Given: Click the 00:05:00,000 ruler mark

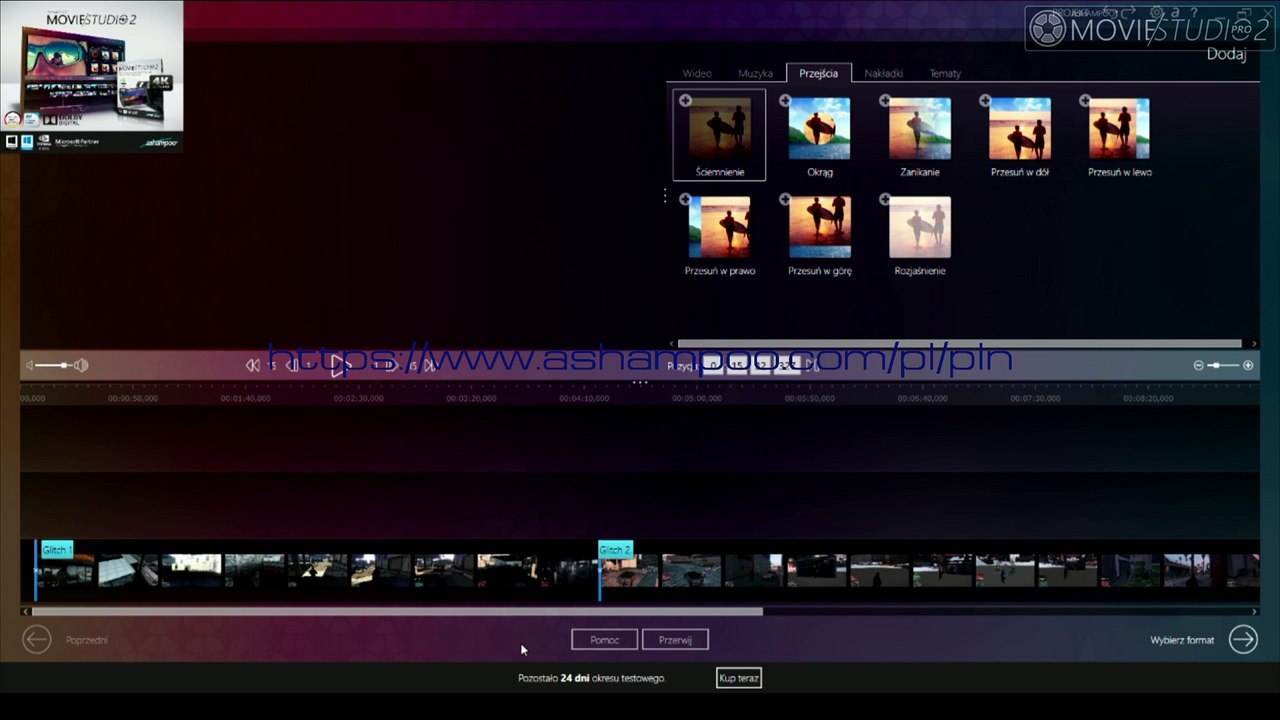Looking at the screenshot, I should tap(697, 398).
